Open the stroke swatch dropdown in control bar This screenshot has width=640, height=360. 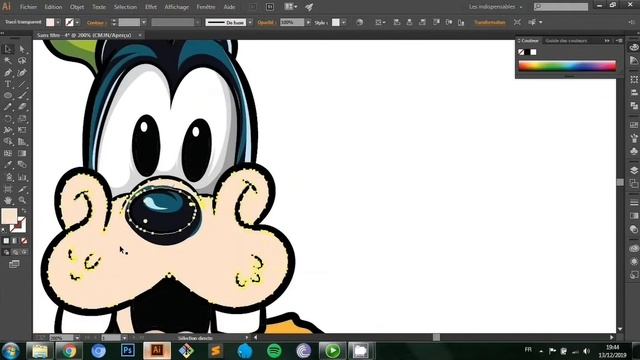coord(77,22)
